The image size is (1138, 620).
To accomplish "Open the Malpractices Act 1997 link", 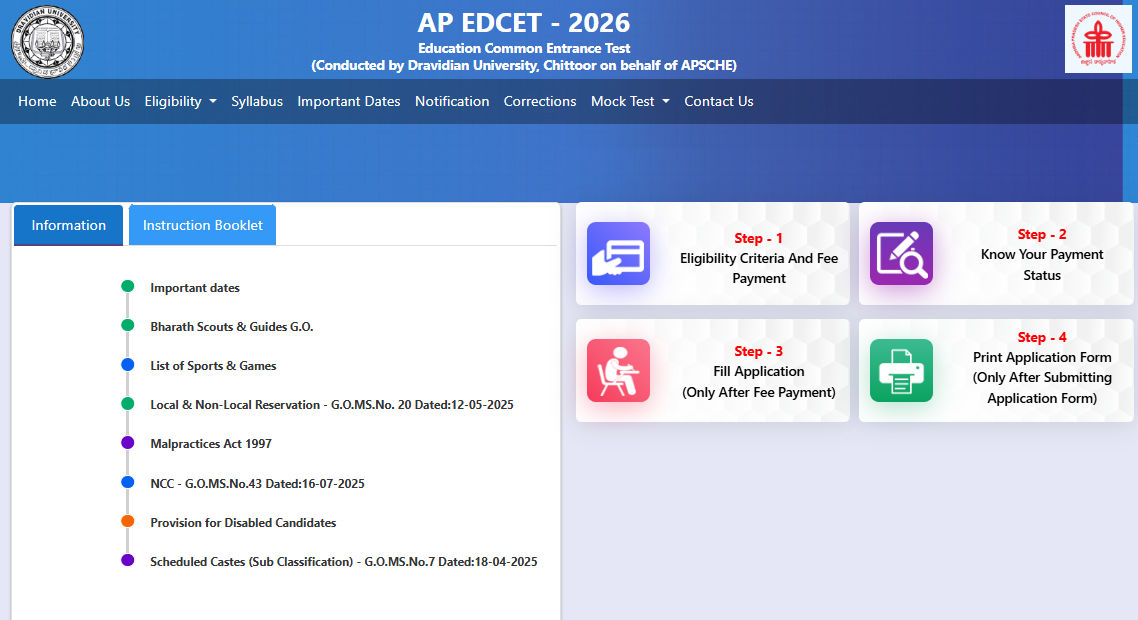I will pyautogui.click(x=210, y=444).
